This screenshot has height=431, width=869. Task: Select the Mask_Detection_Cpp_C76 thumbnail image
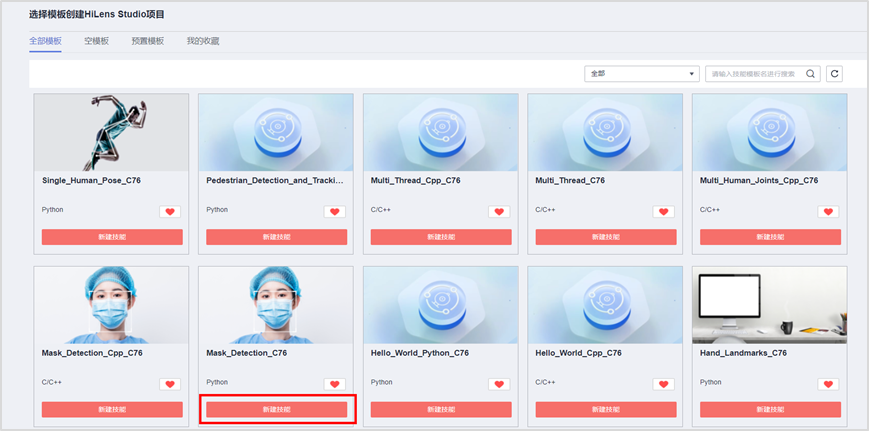[111, 305]
